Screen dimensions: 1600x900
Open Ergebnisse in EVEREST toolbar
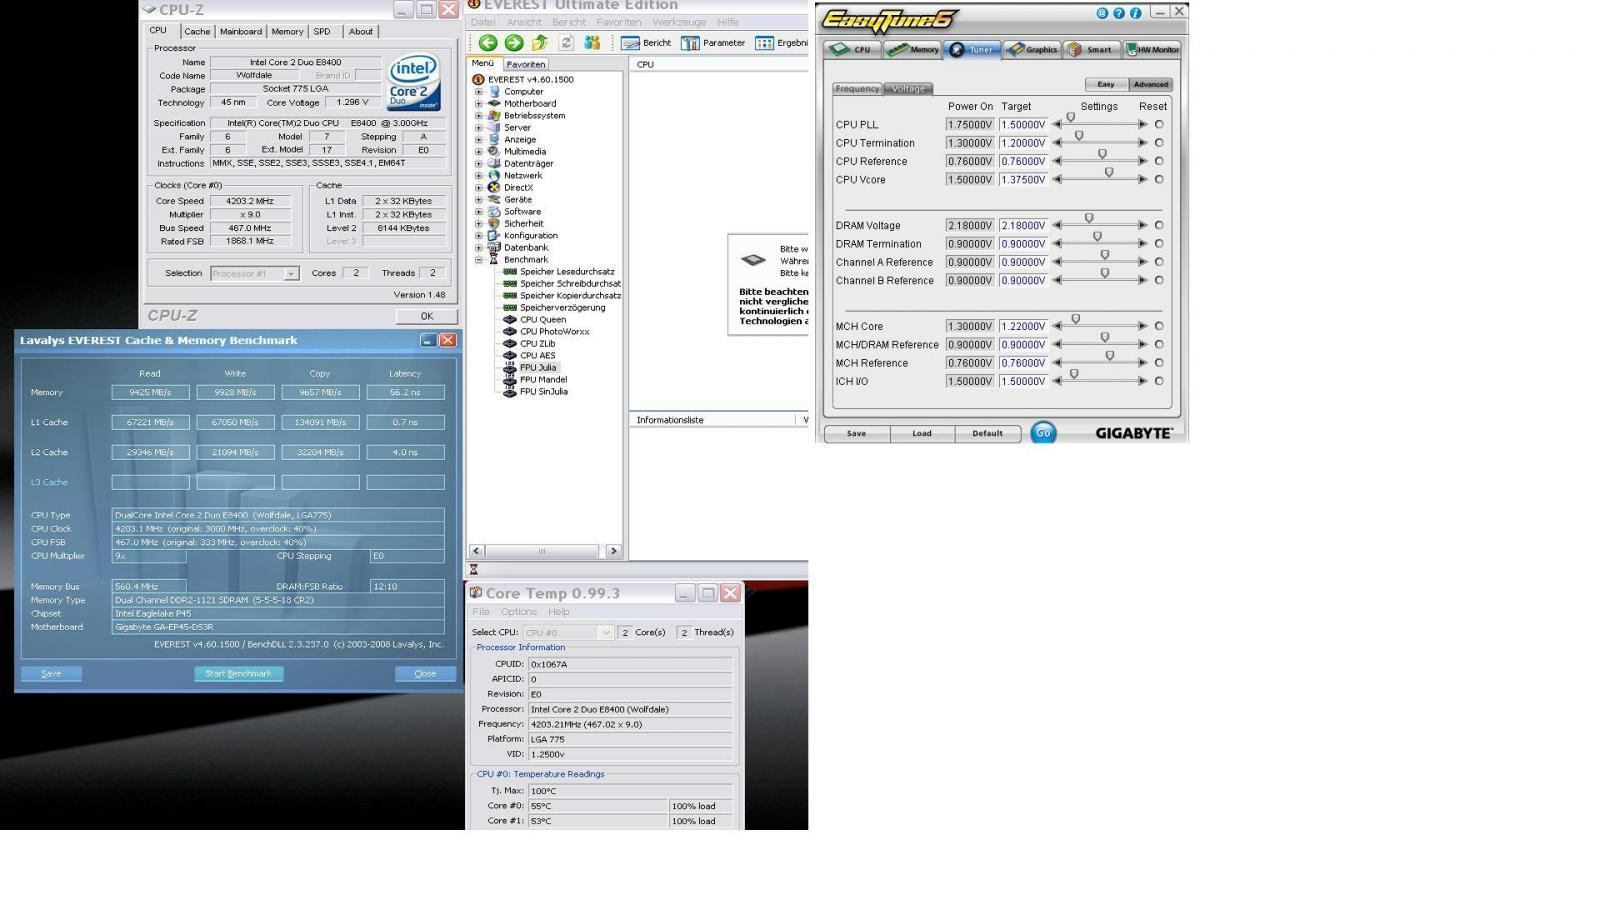click(x=781, y=43)
